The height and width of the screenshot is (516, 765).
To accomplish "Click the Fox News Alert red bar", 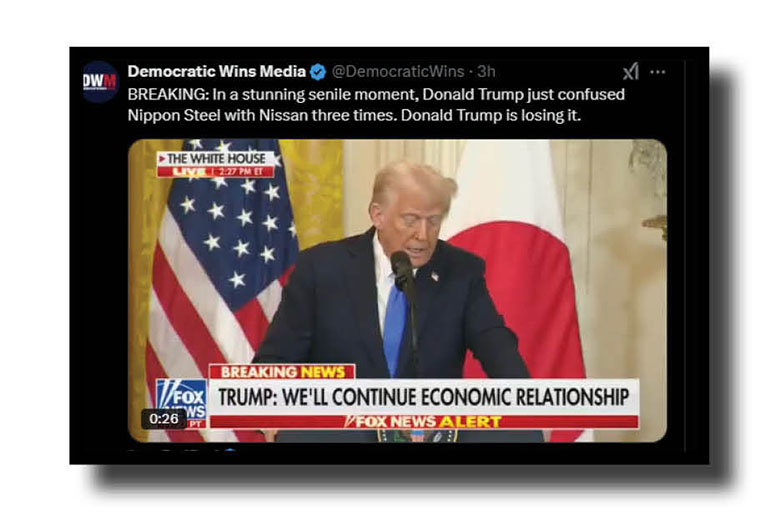I will (x=423, y=421).
